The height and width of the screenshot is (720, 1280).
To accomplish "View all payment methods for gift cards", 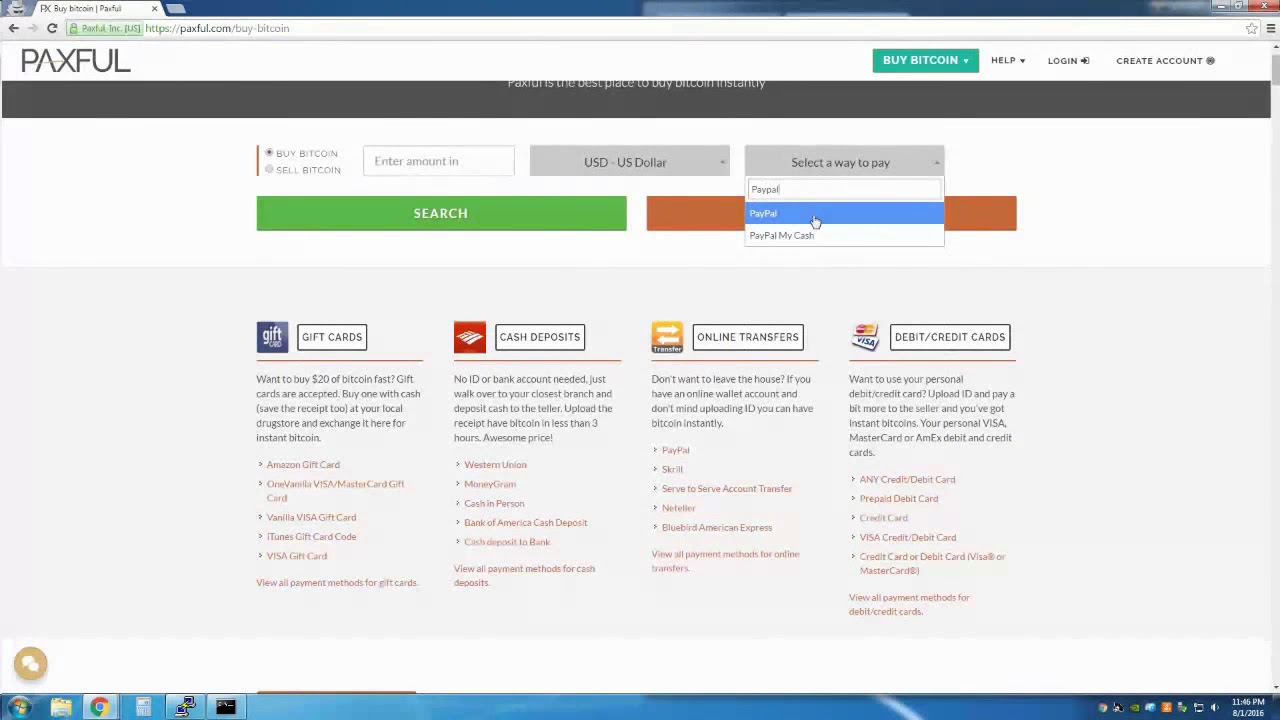I will pyautogui.click(x=337, y=582).
